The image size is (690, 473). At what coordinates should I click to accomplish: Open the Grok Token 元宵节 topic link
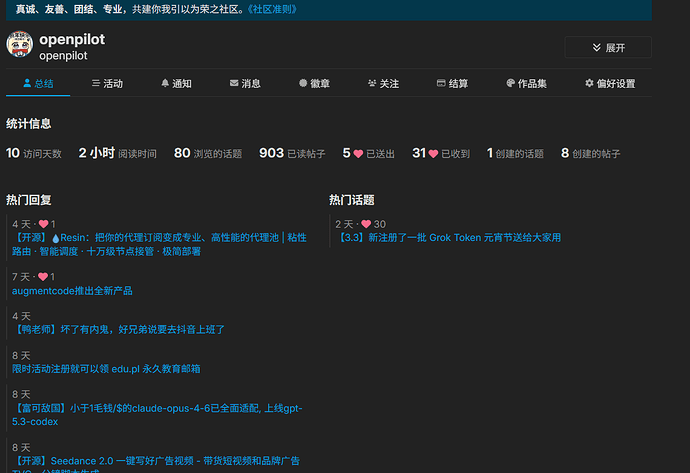coord(448,238)
